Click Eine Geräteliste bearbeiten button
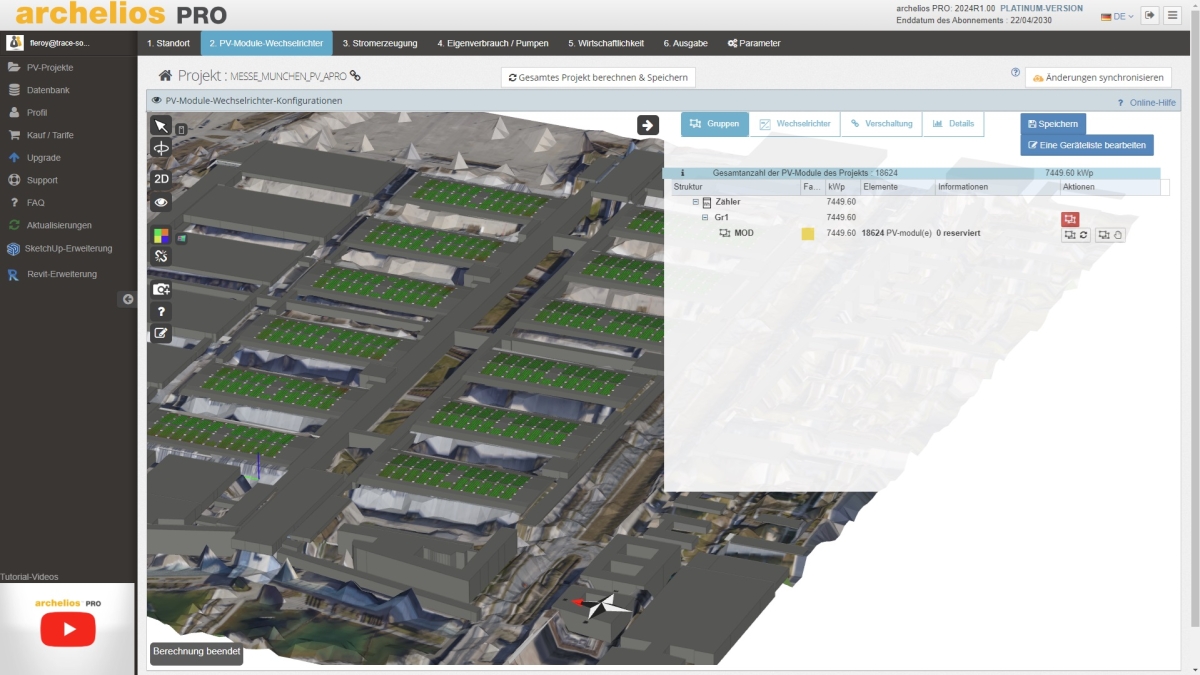1200x675 pixels. click(1087, 146)
